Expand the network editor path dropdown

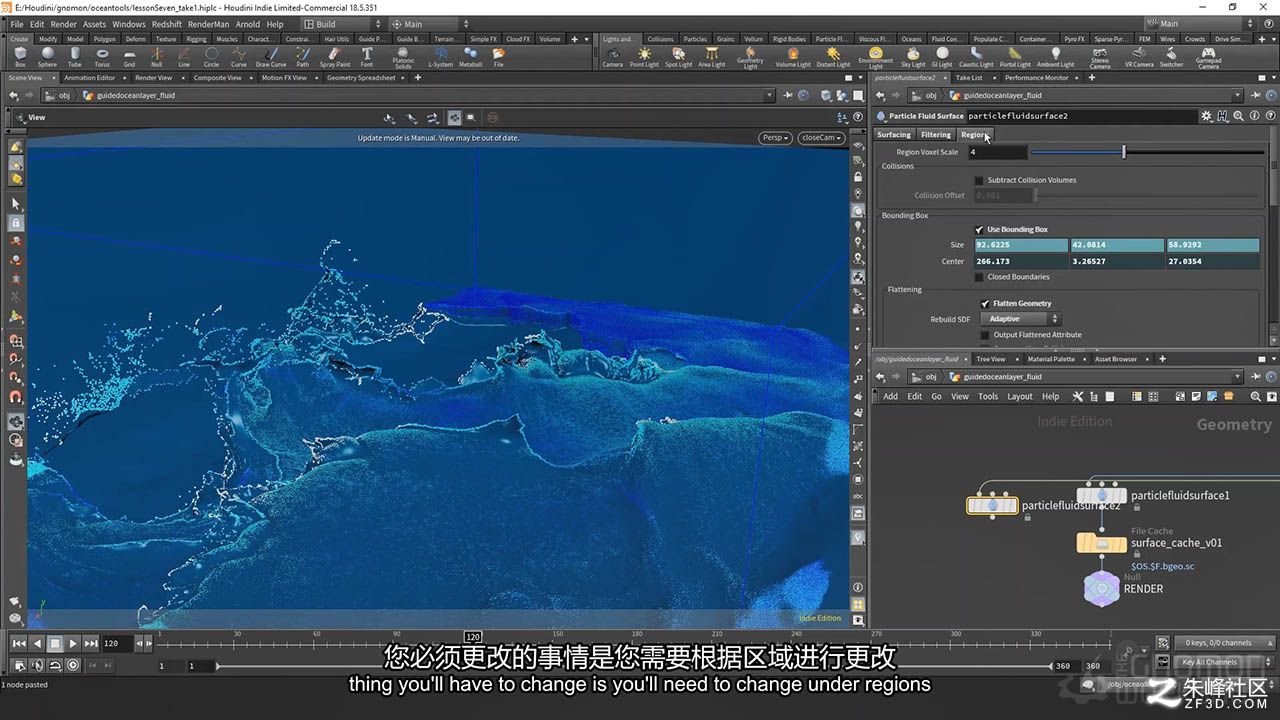pos(1237,377)
